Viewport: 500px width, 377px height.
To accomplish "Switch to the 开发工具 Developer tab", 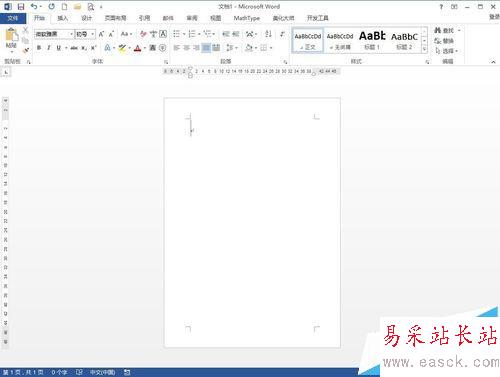I will (317, 18).
